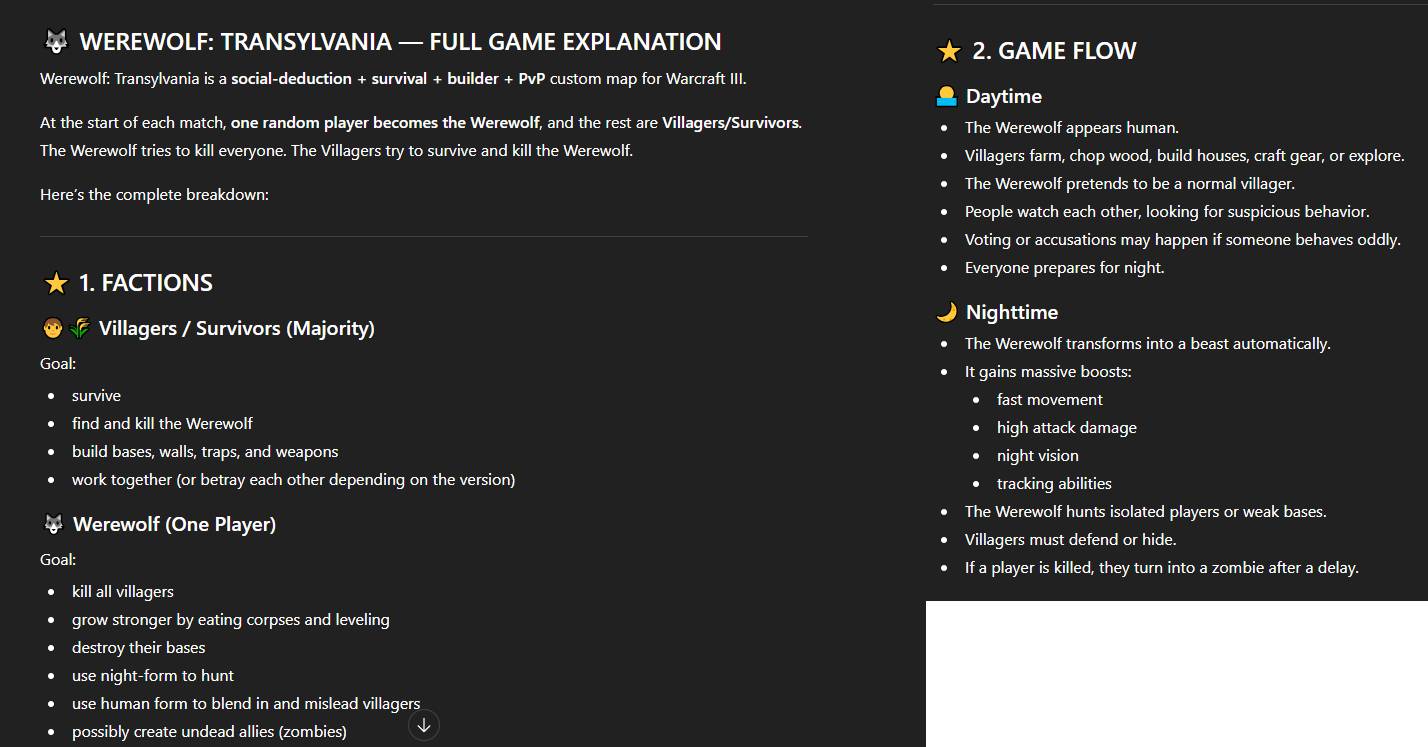Screen dimensions: 1428x747
Task: Click the wheat emoji beside Villagers / Survivors
Action: click(x=79, y=328)
